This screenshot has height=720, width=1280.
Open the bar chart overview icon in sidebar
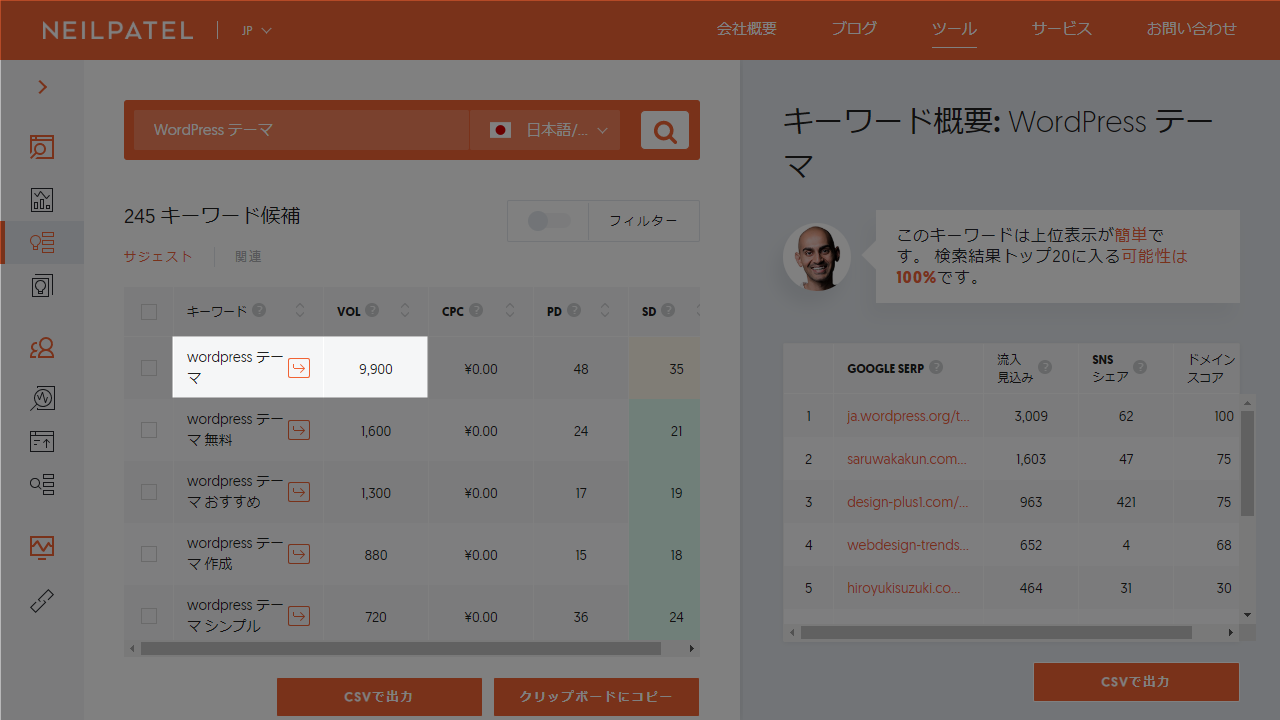coord(42,199)
